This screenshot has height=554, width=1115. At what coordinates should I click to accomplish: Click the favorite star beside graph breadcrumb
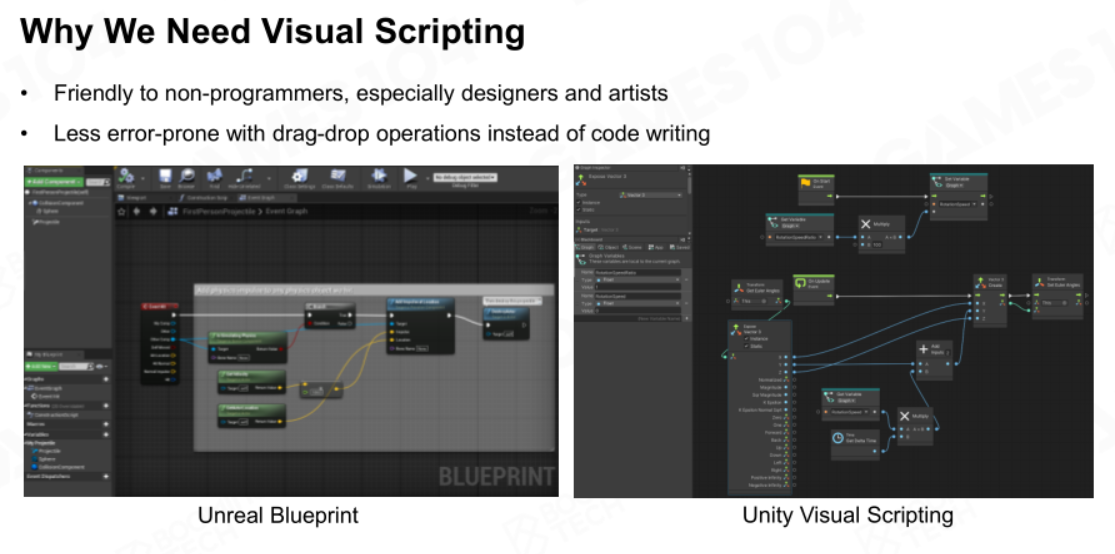[x=122, y=211]
